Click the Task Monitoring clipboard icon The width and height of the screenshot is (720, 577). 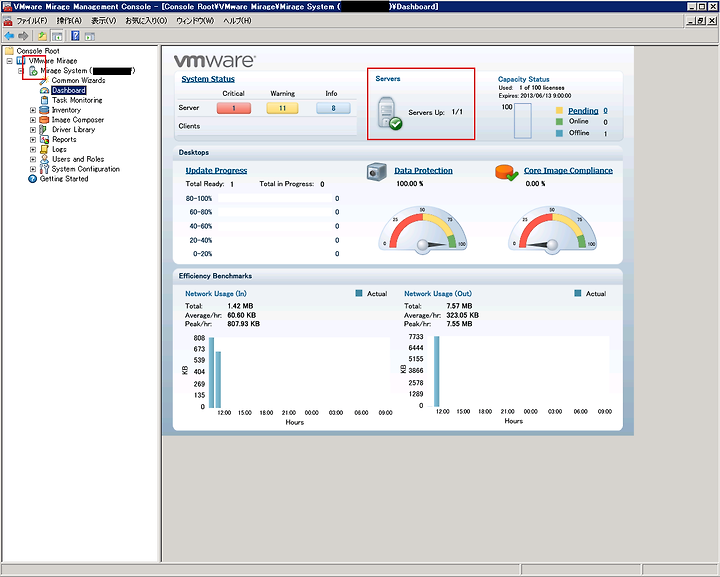[x=44, y=100]
